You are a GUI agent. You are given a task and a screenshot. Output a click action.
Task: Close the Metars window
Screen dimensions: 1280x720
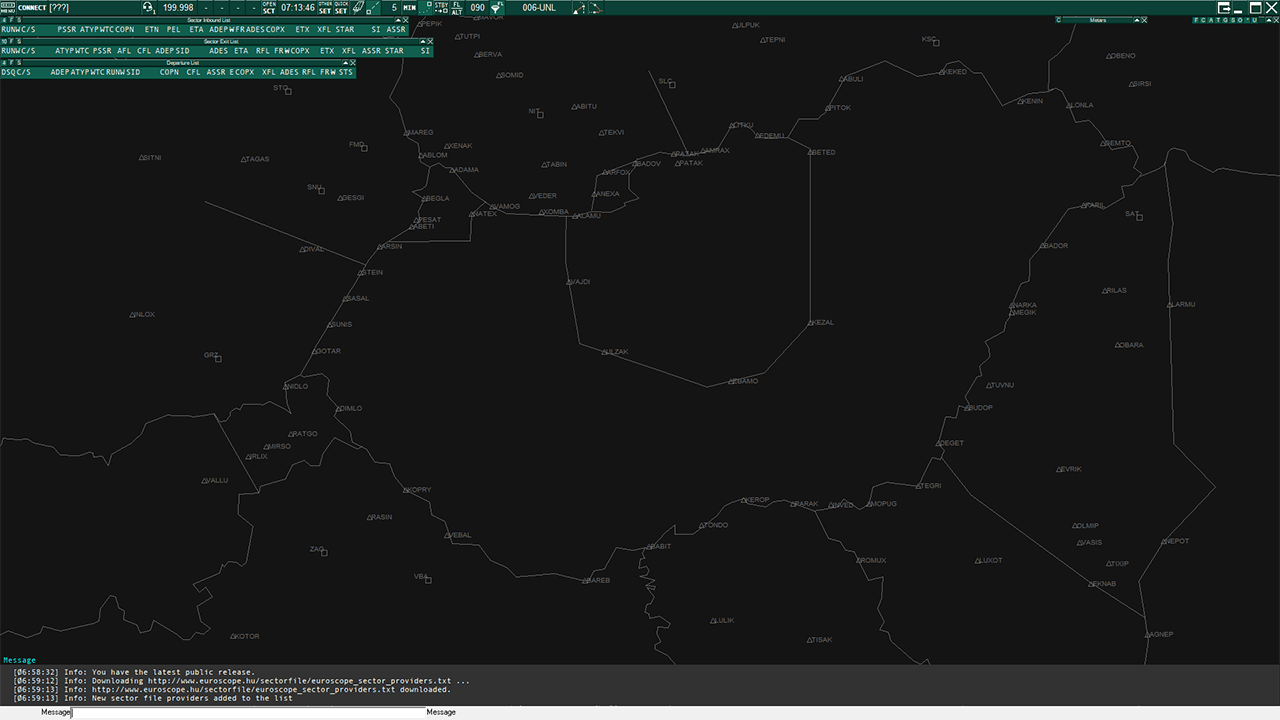click(1144, 20)
